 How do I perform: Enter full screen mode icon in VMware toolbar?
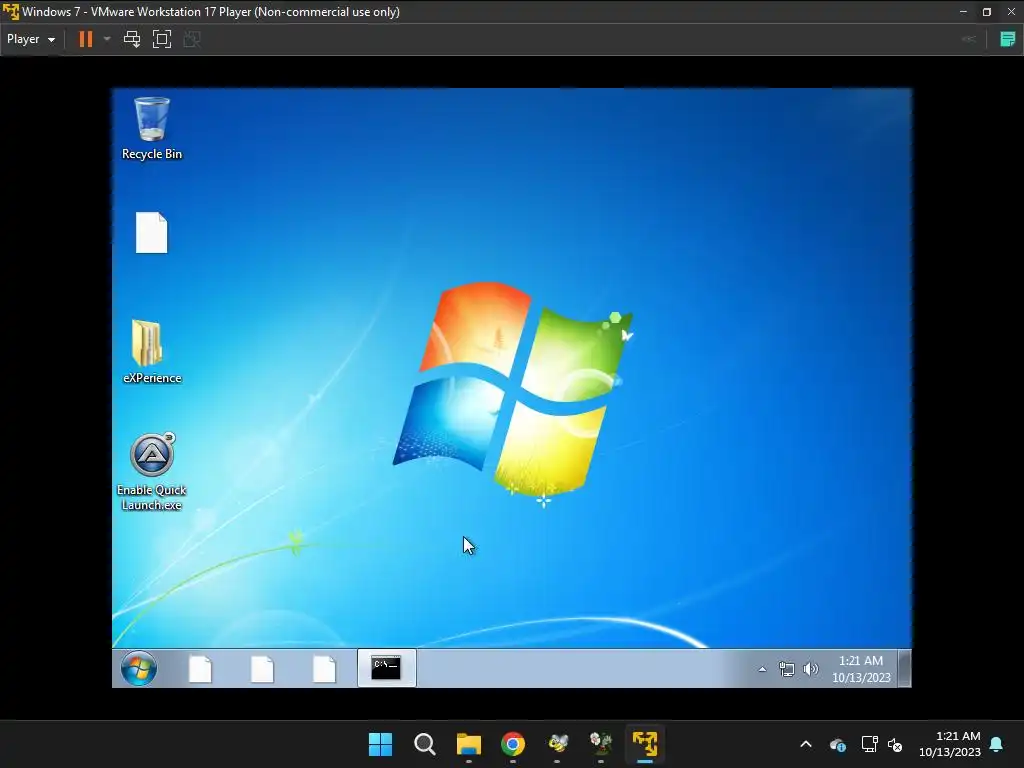pos(162,39)
